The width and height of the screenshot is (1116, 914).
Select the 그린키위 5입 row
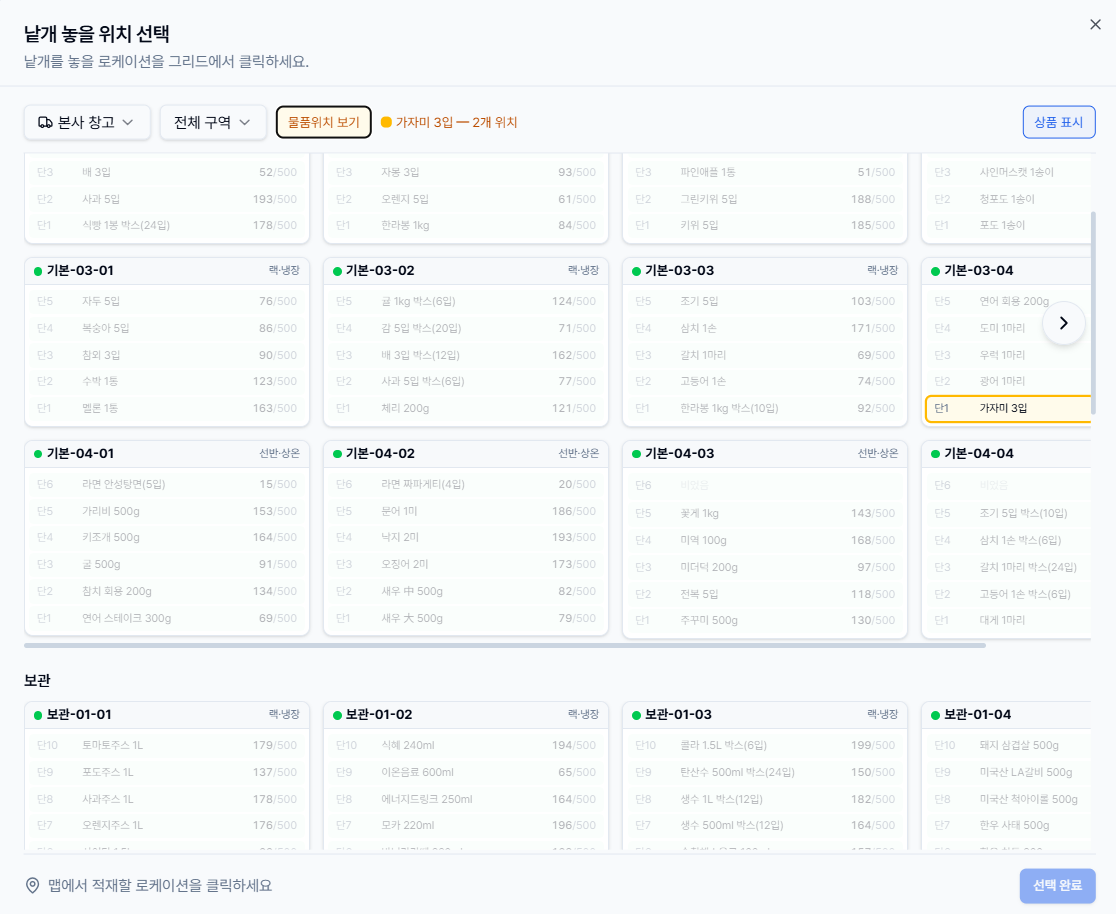point(764,199)
